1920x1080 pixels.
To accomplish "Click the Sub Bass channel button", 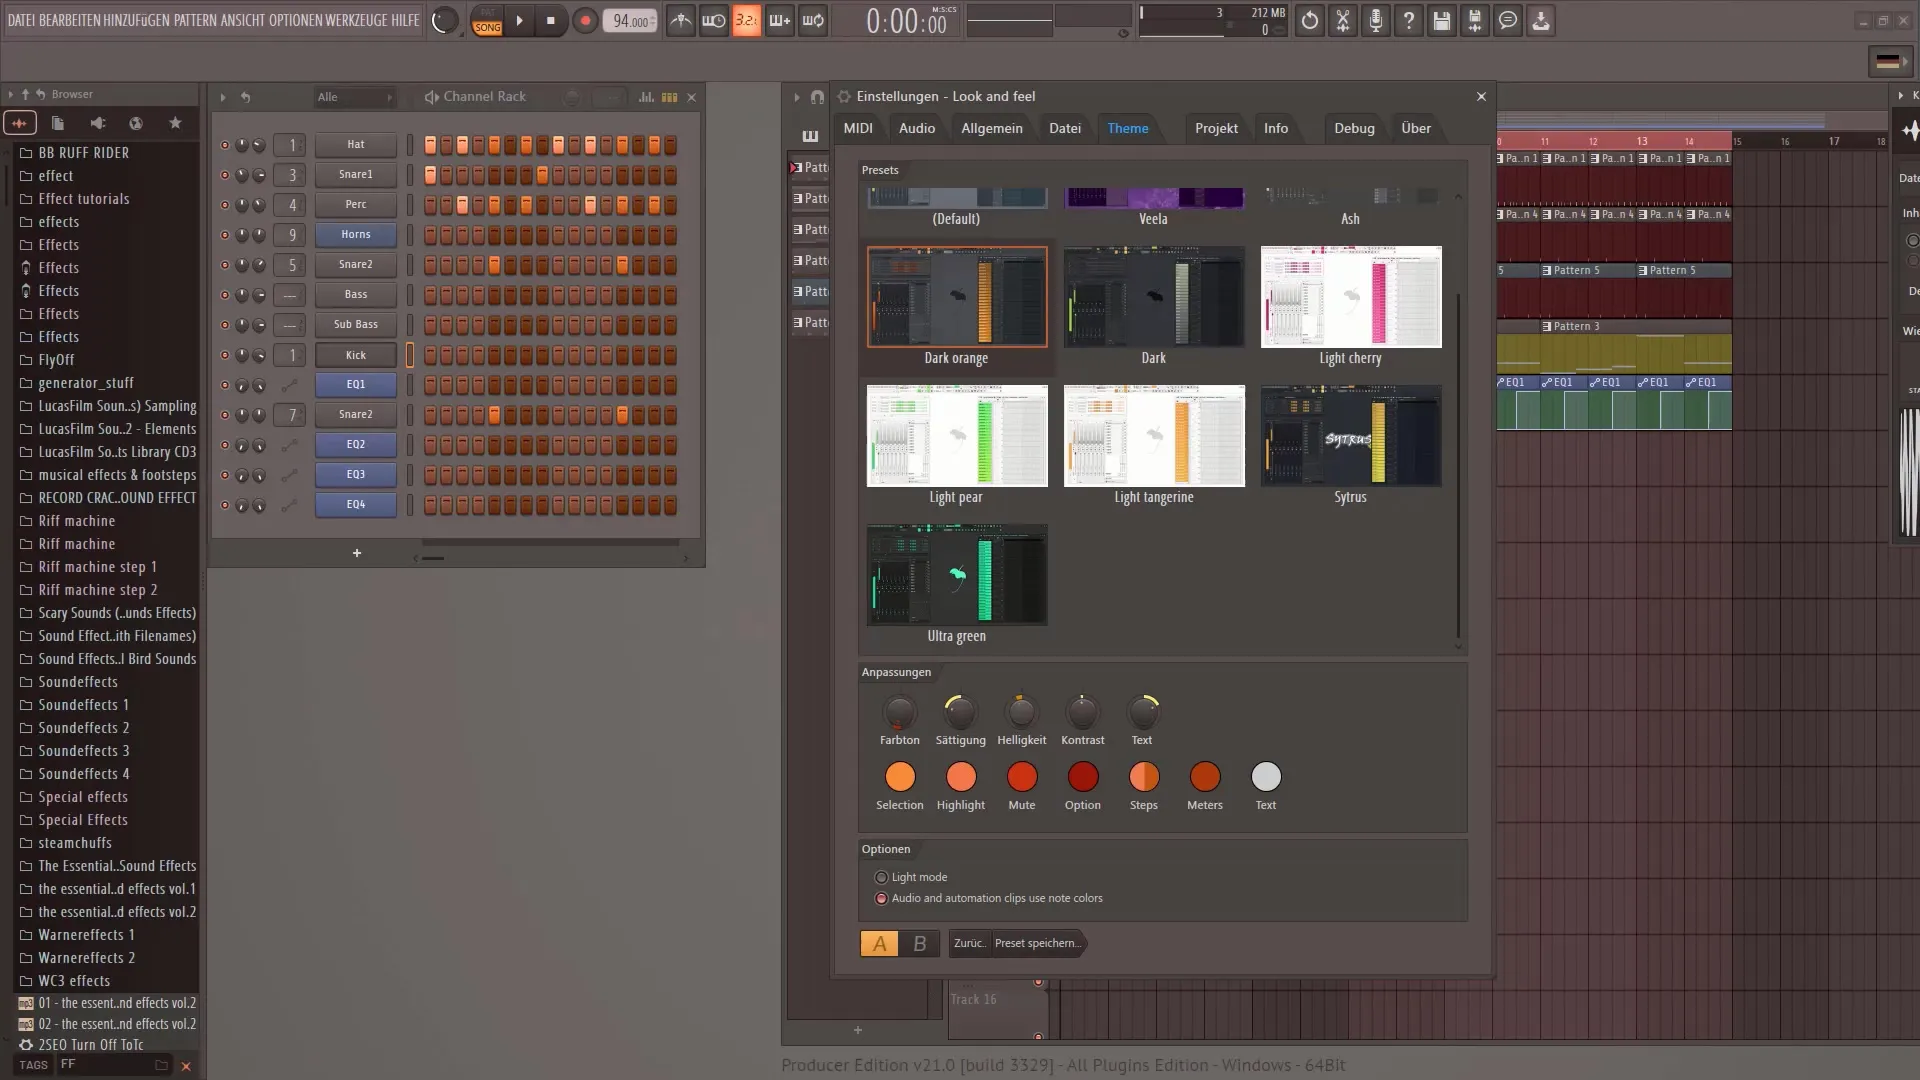I will tap(356, 325).
